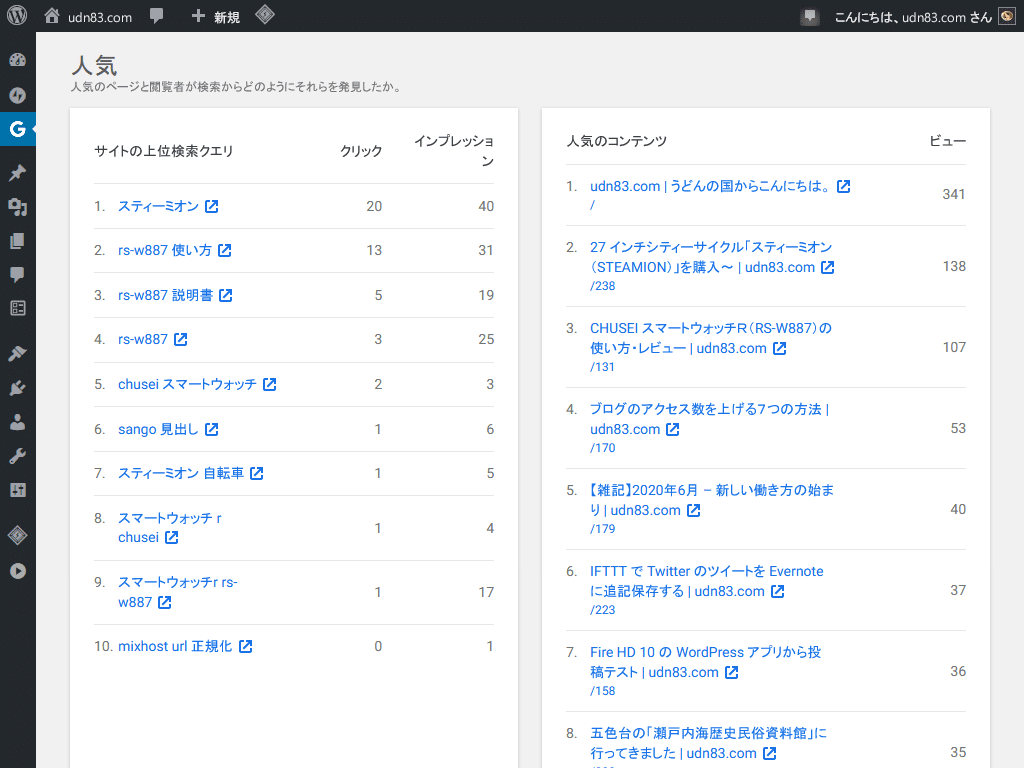Open notifications icon beside the greeting
1024x768 pixels.
810,17
